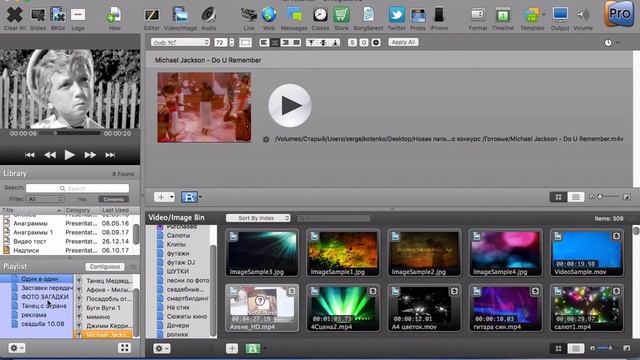640x360 pixels.
Task: Open the font name dropdown
Action: pyautogui.click(x=180, y=42)
